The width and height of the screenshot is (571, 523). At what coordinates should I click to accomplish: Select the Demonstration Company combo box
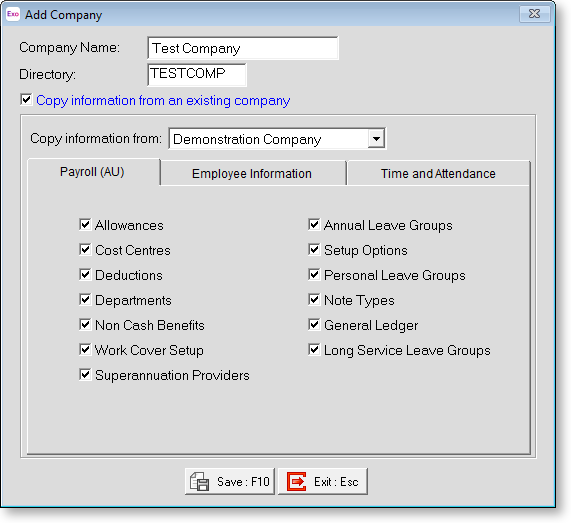[x=277, y=138]
